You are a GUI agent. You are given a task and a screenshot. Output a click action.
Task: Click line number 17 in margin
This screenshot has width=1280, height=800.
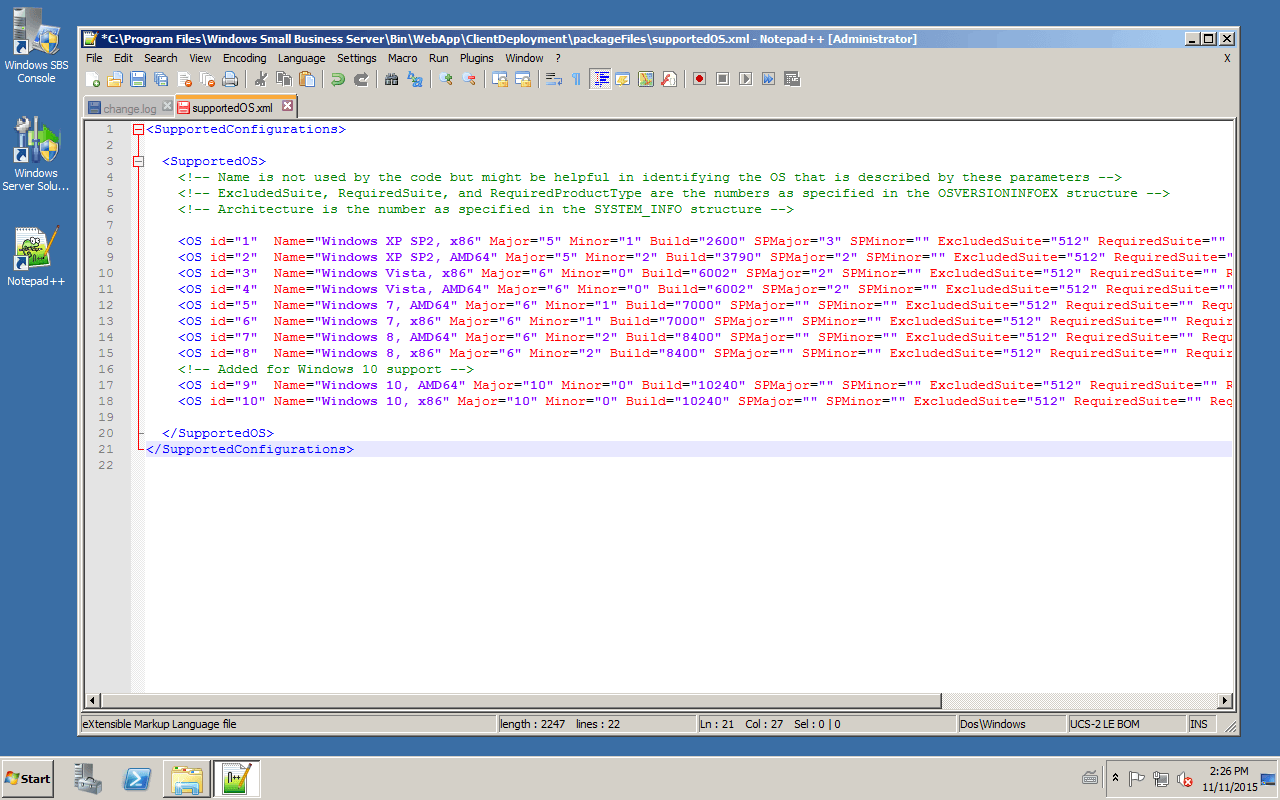click(106, 385)
